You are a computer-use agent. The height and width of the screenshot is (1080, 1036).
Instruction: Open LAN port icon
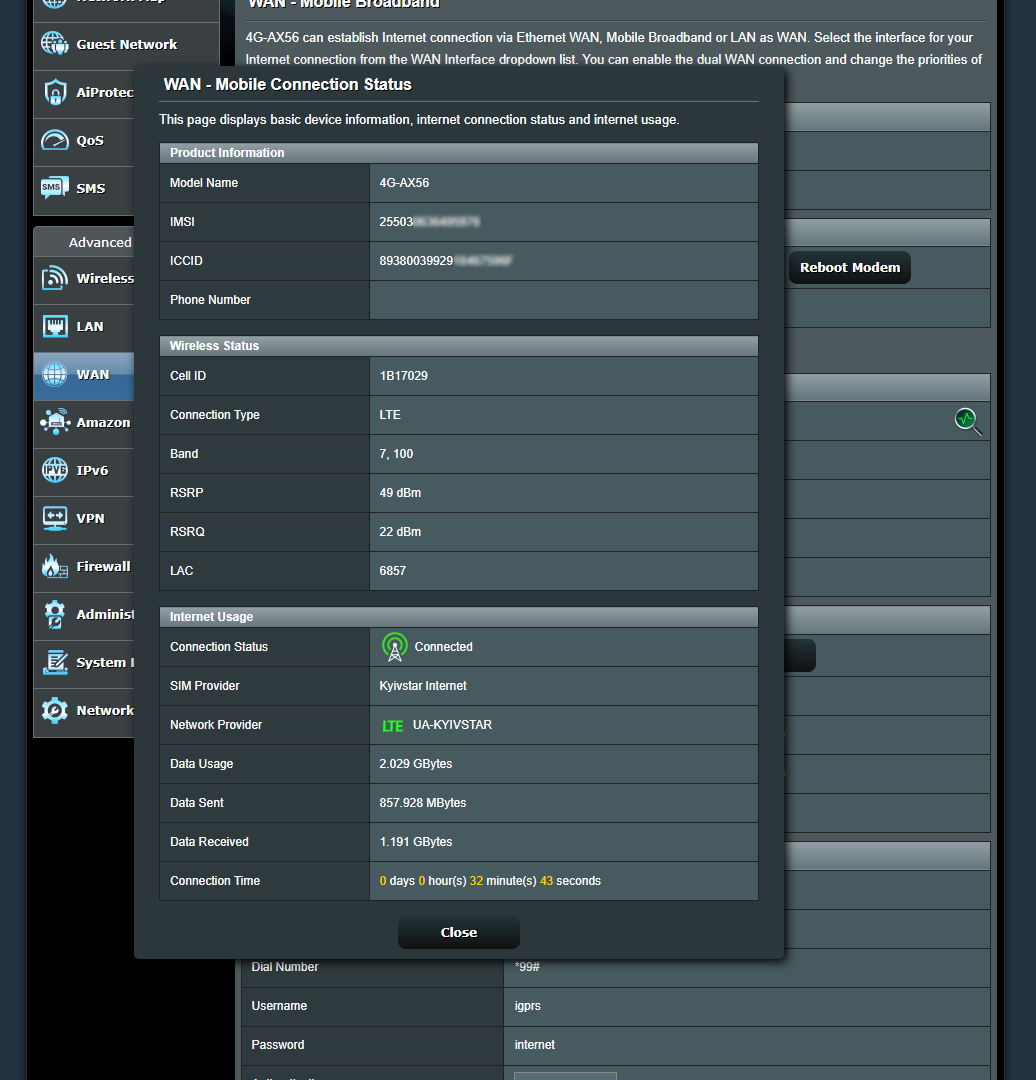coord(54,326)
